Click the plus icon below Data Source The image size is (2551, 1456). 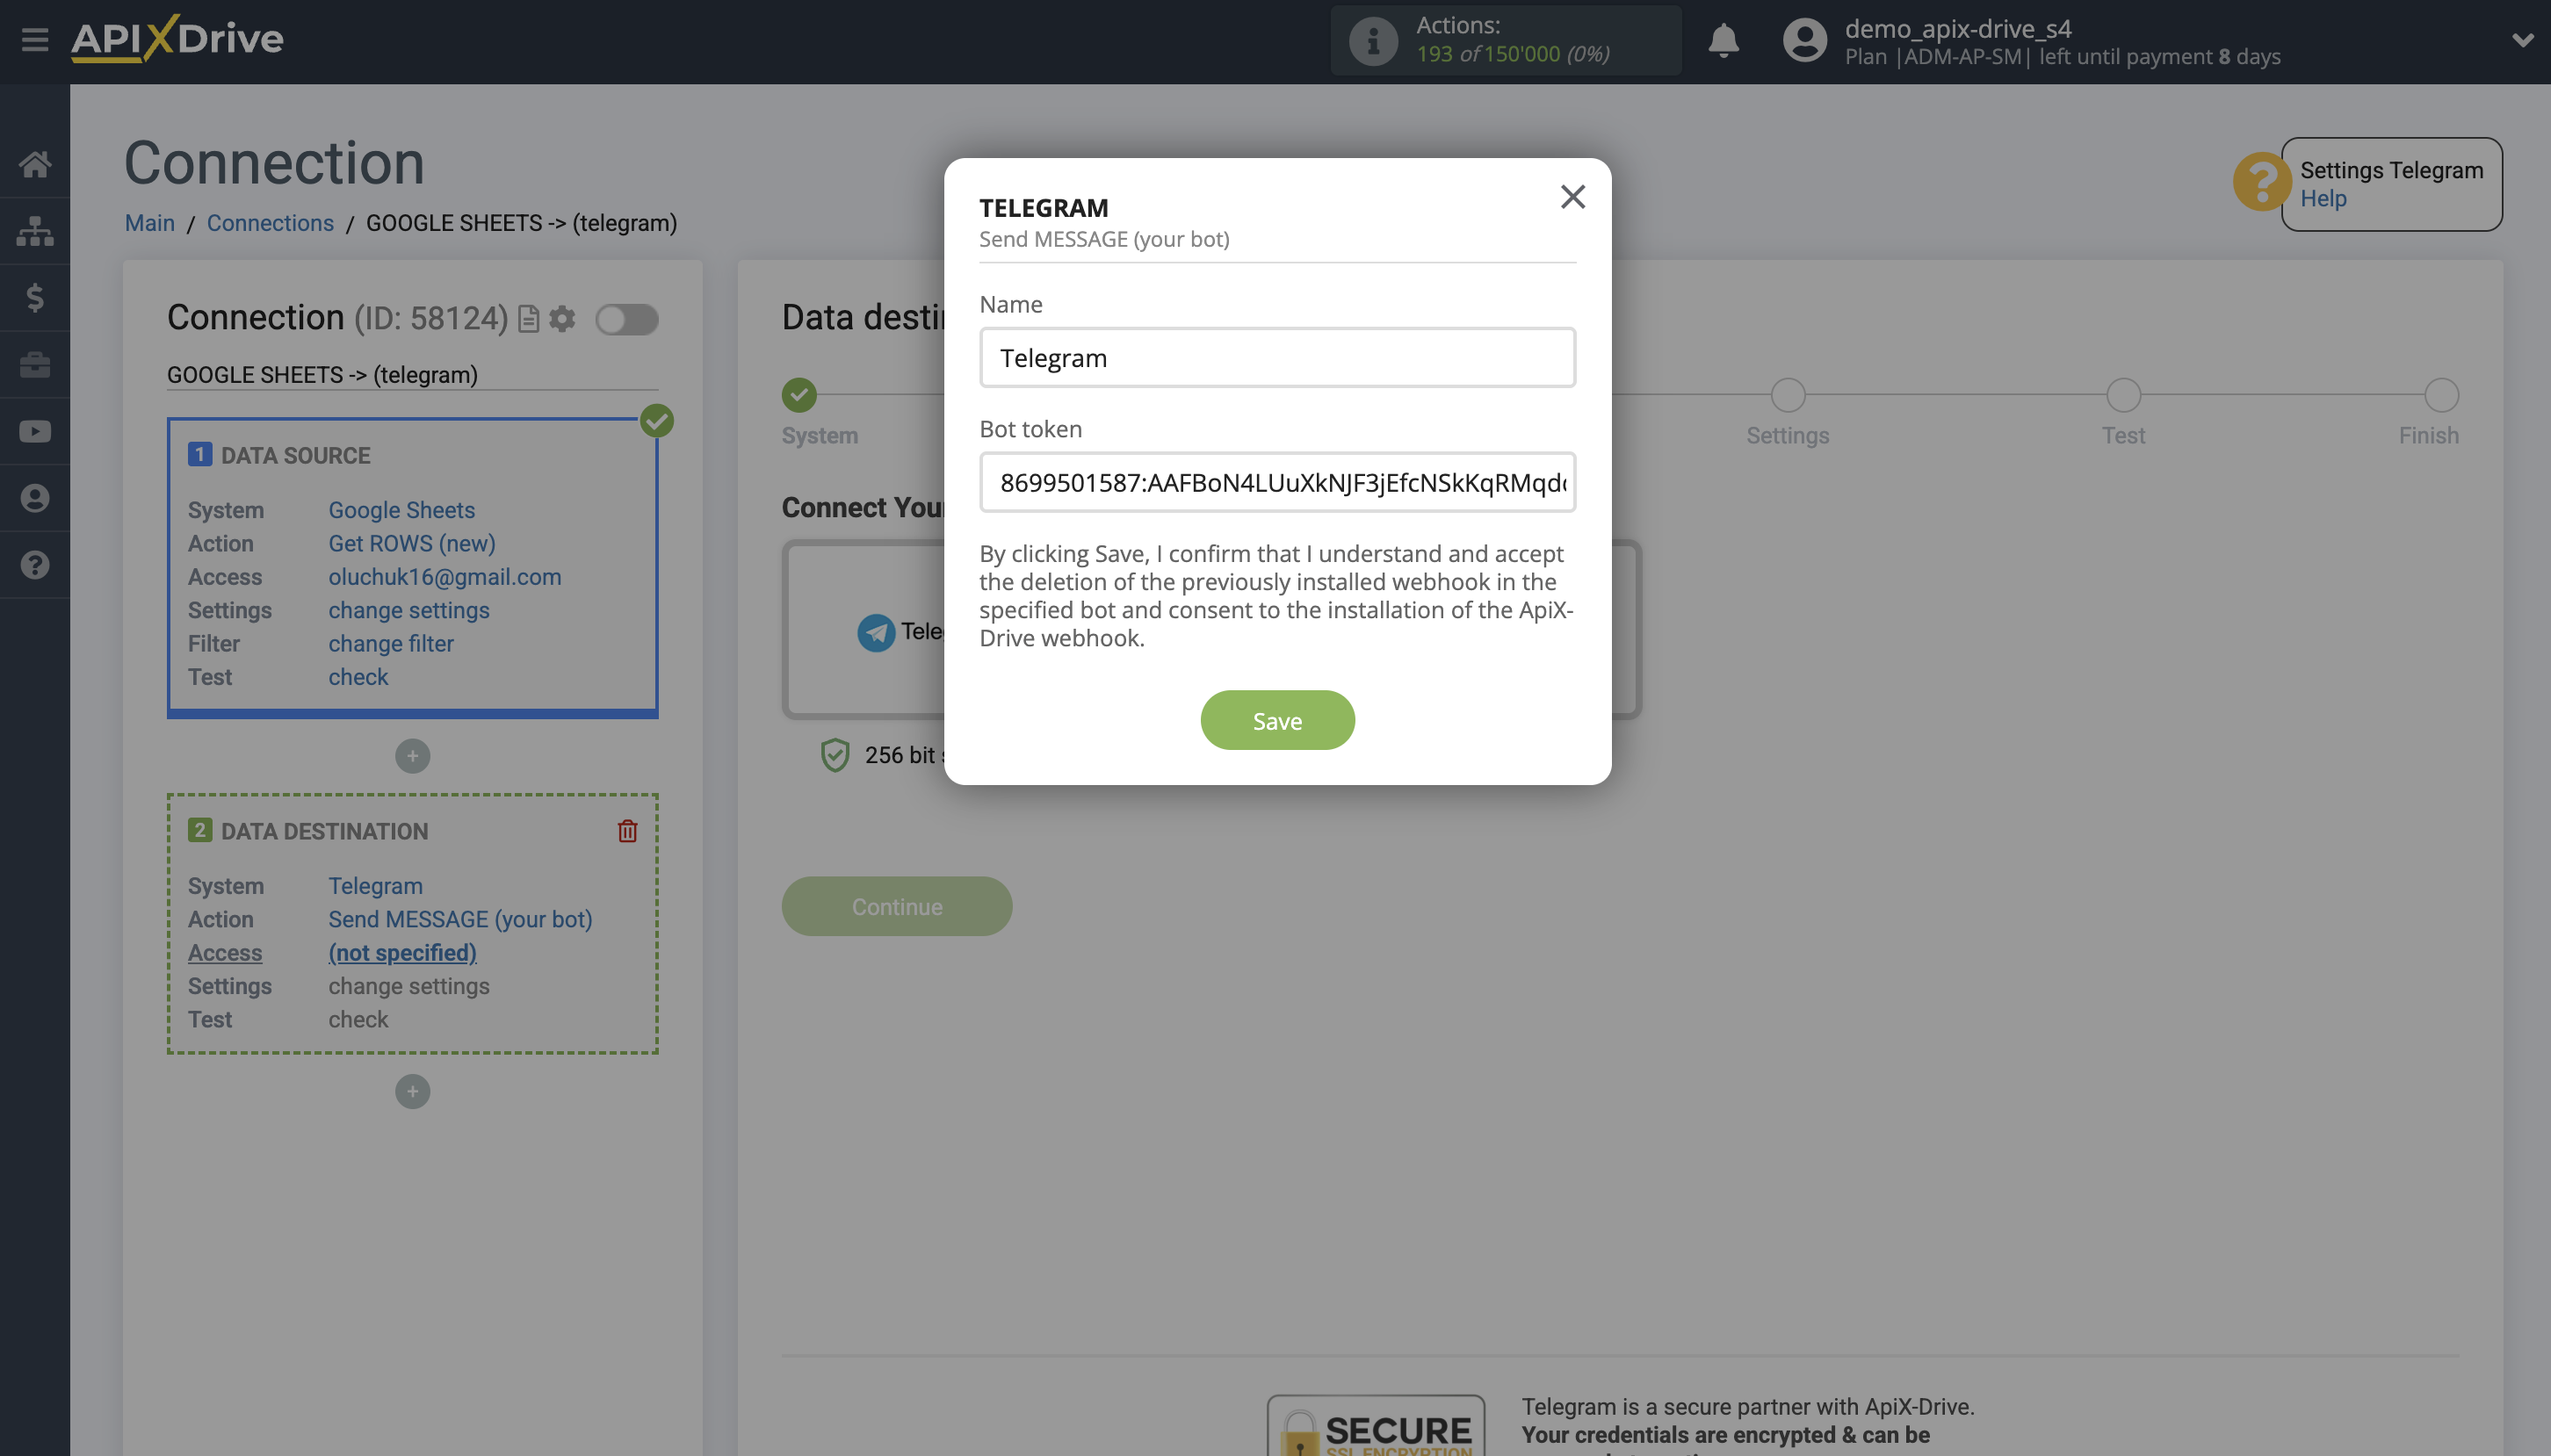coord(412,755)
